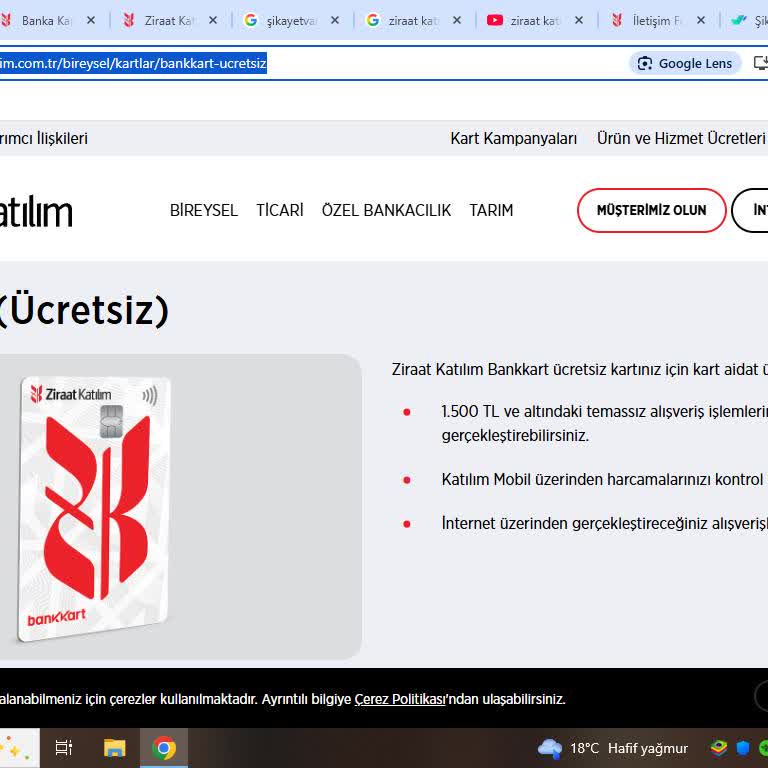Open the TİCARİ menu

[280, 210]
